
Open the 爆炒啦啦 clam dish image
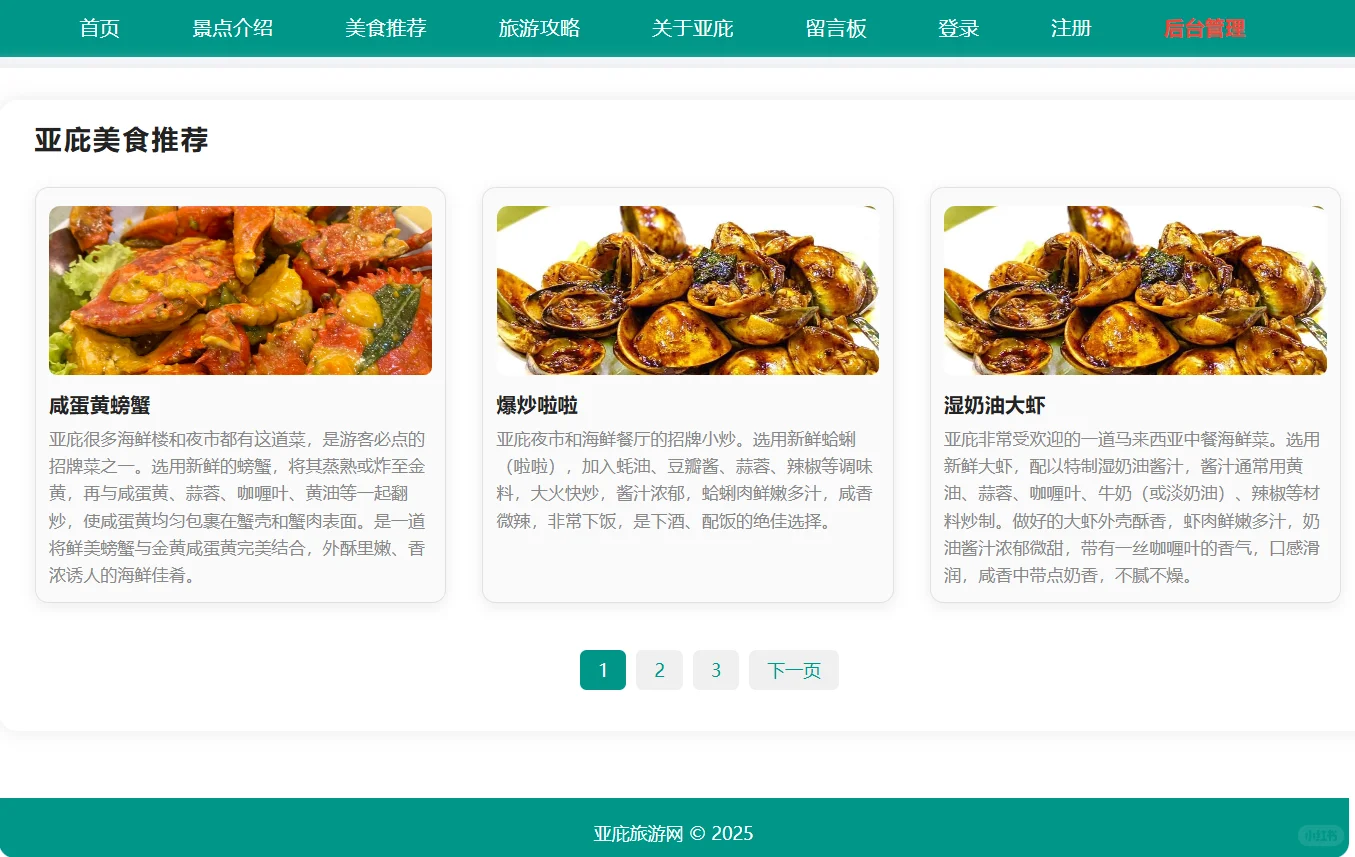(687, 290)
